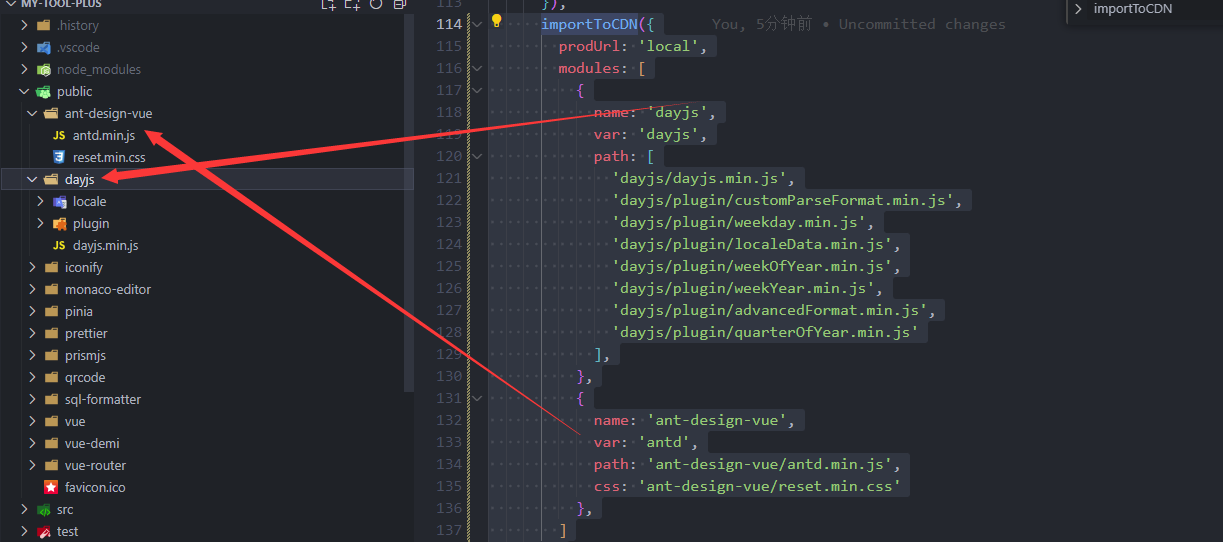Collapse the public folder
1223x542 pixels.
click(25, 91)
